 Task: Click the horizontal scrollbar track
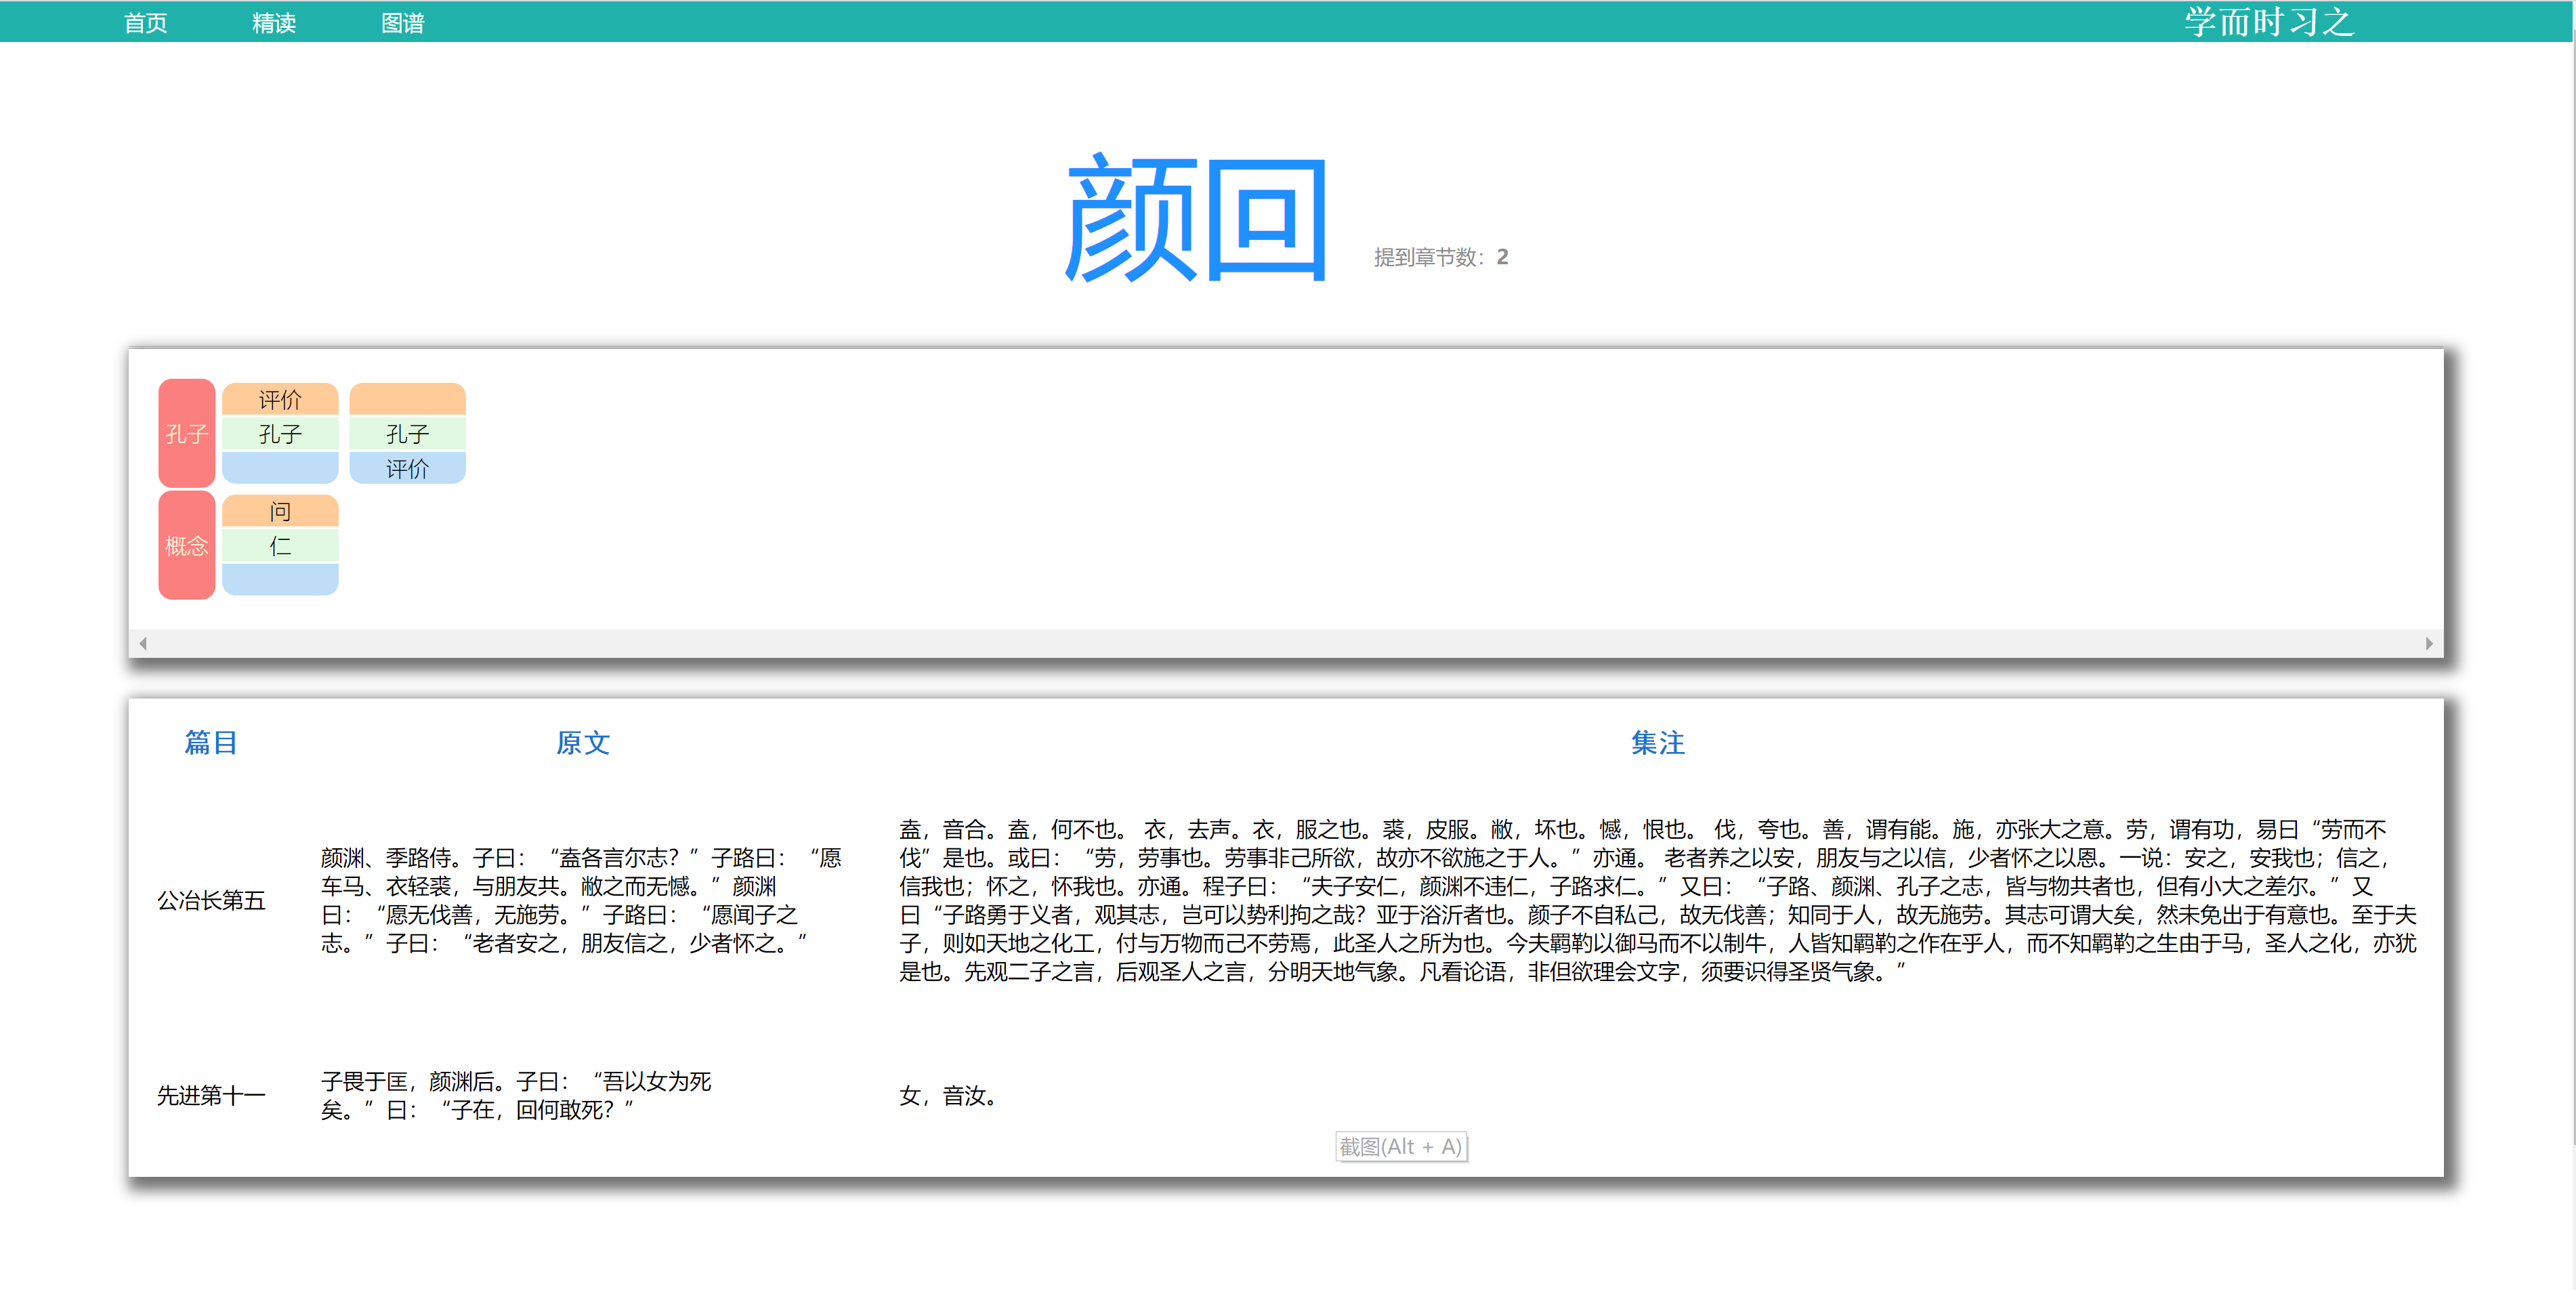[1285, 643]
